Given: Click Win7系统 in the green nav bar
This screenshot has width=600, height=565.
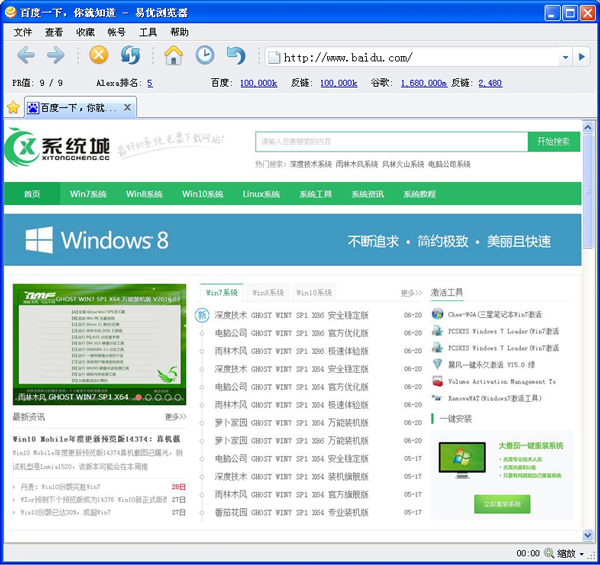Looking at the screenshot, I should (x=88, y=194).
